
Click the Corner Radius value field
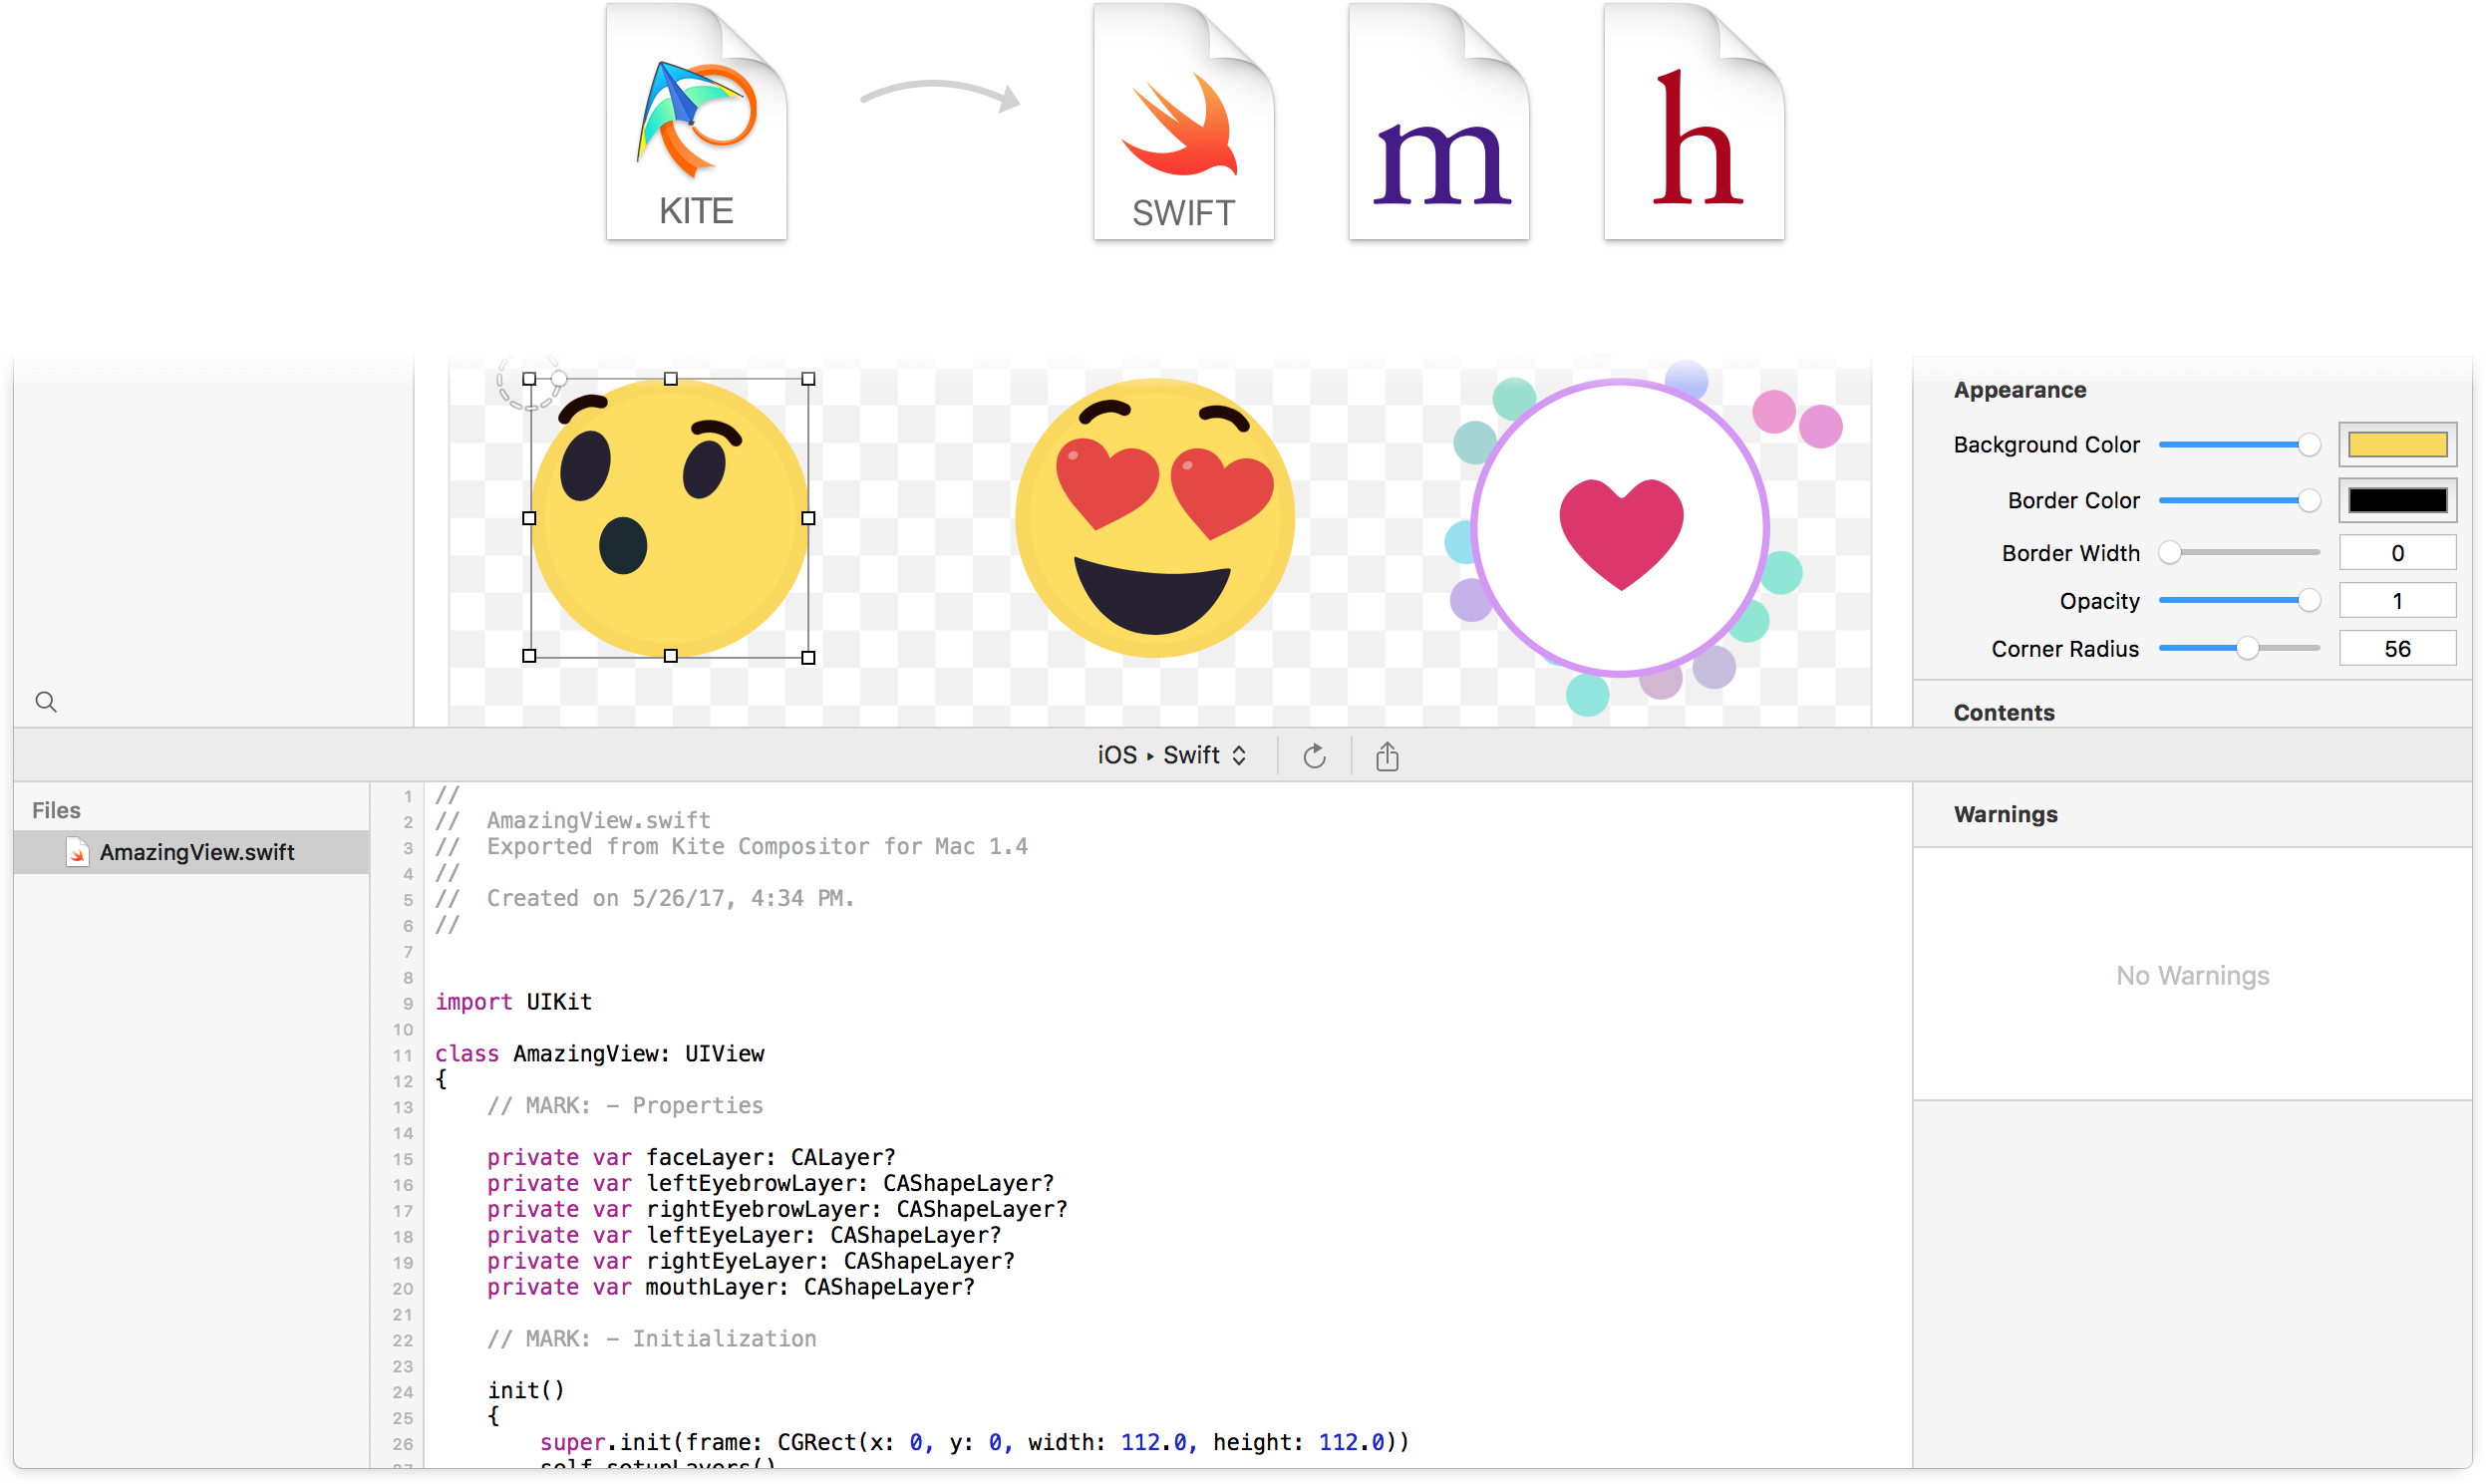[x=2397, y=649]
